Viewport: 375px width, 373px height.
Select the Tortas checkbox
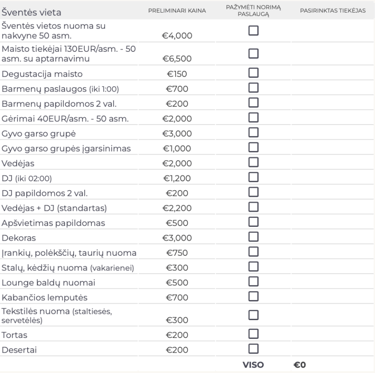click(x=253, y=334)
